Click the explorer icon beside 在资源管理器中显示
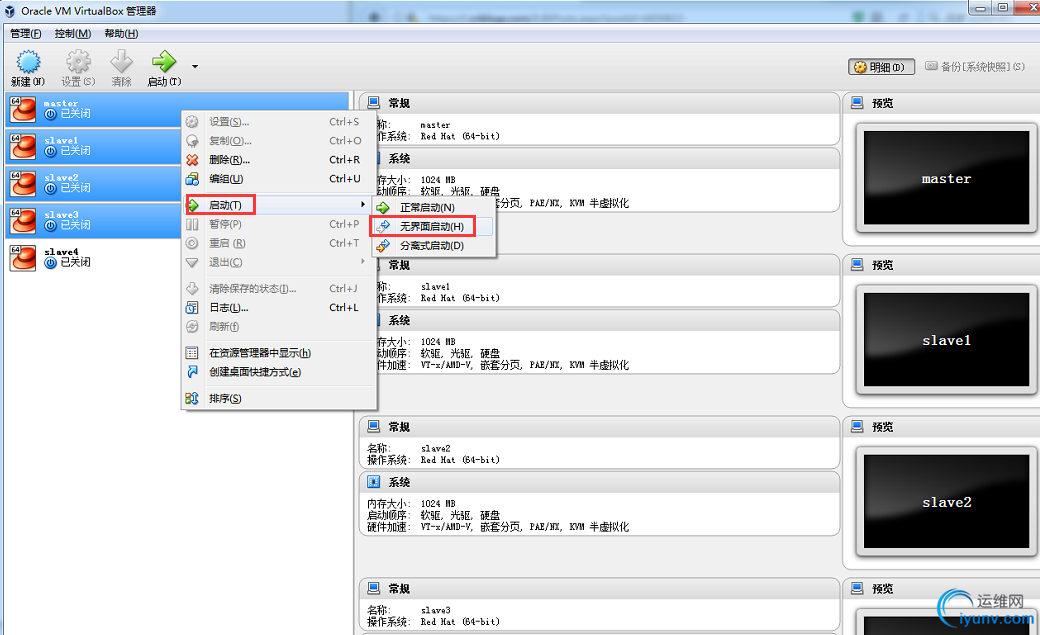 click(x=192, y=353)
